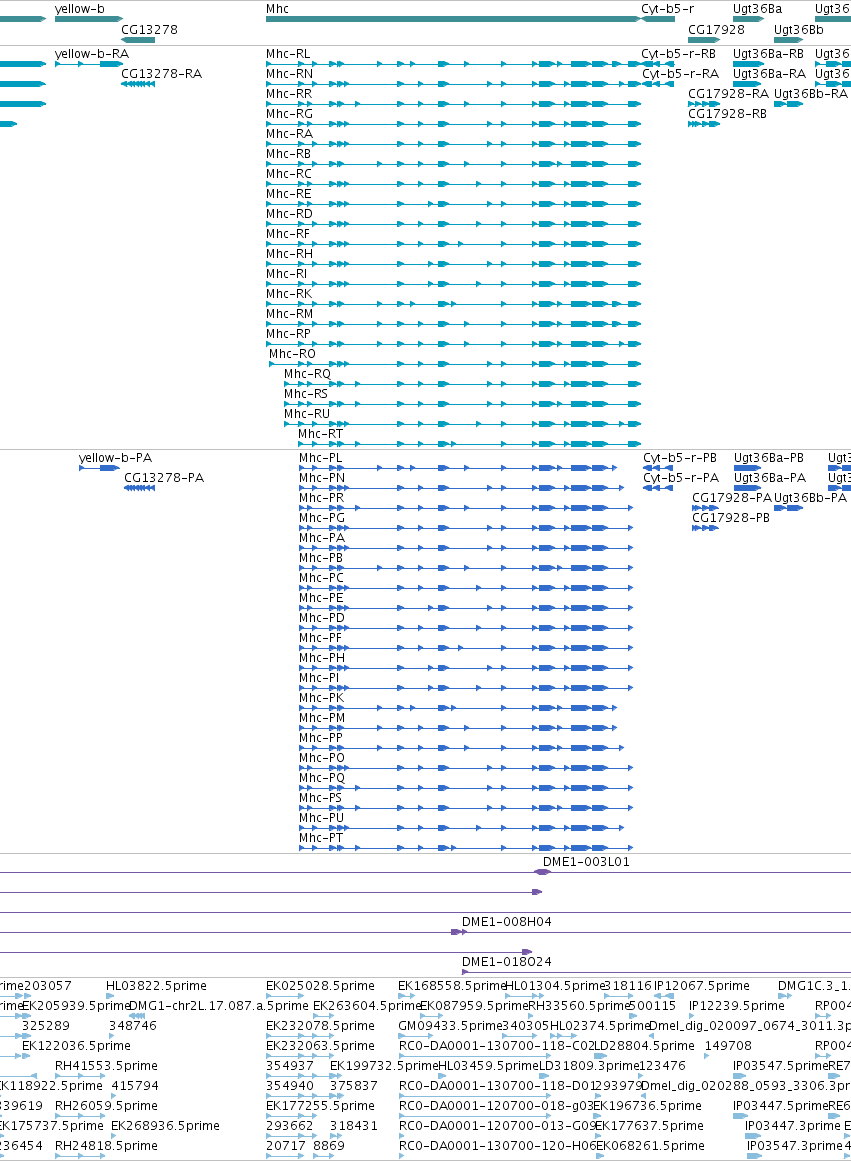Click the Mhc-PN protein label
The image size is (851, 1161).
tap(321, 478)
